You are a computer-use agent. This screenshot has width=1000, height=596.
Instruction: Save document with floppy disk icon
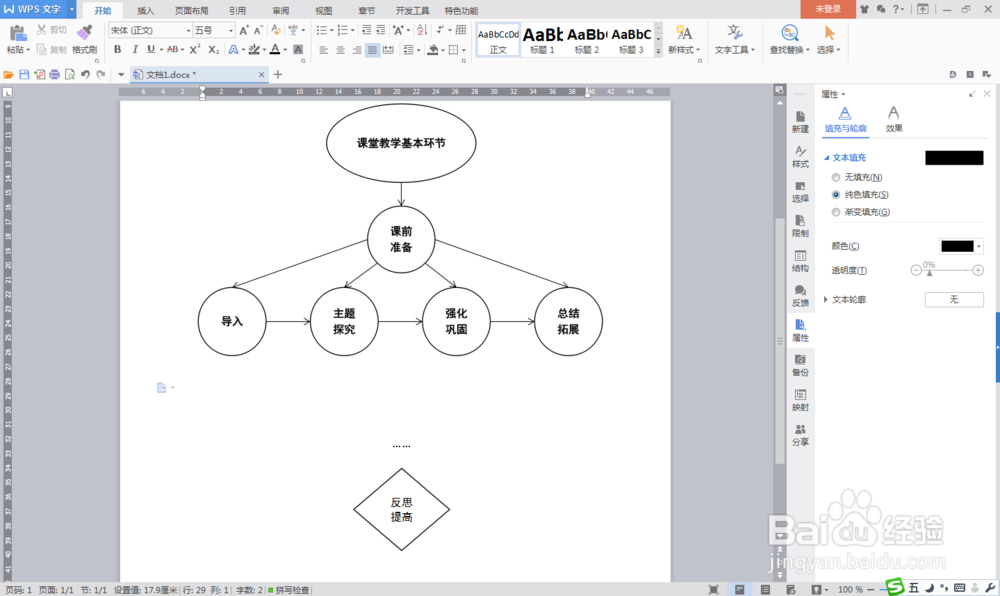24,75
